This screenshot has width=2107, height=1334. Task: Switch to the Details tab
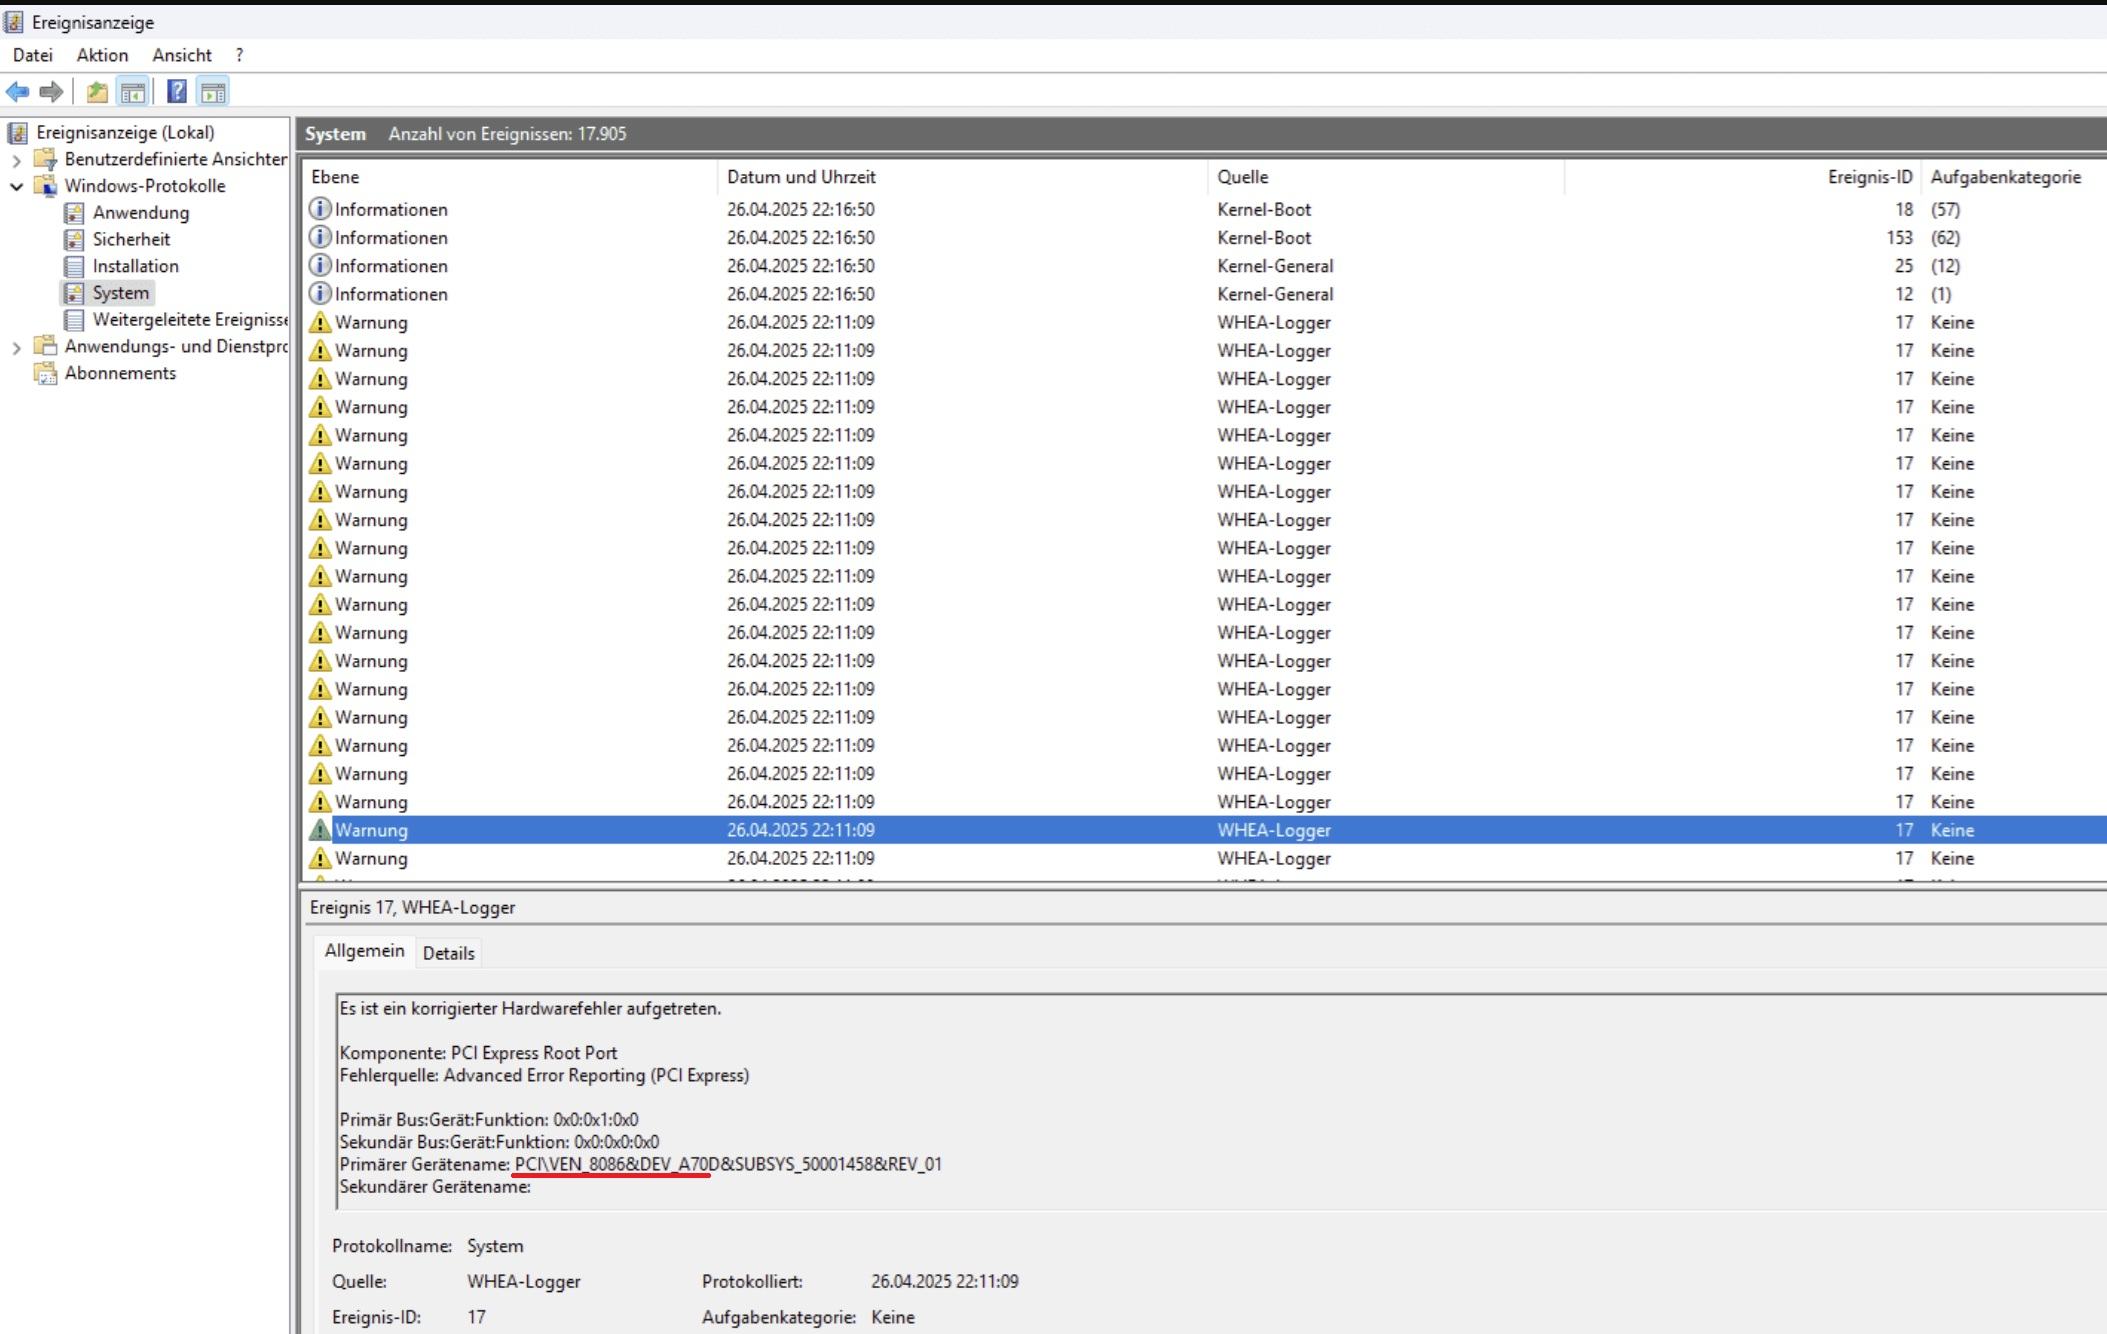[x=448, y=953]
